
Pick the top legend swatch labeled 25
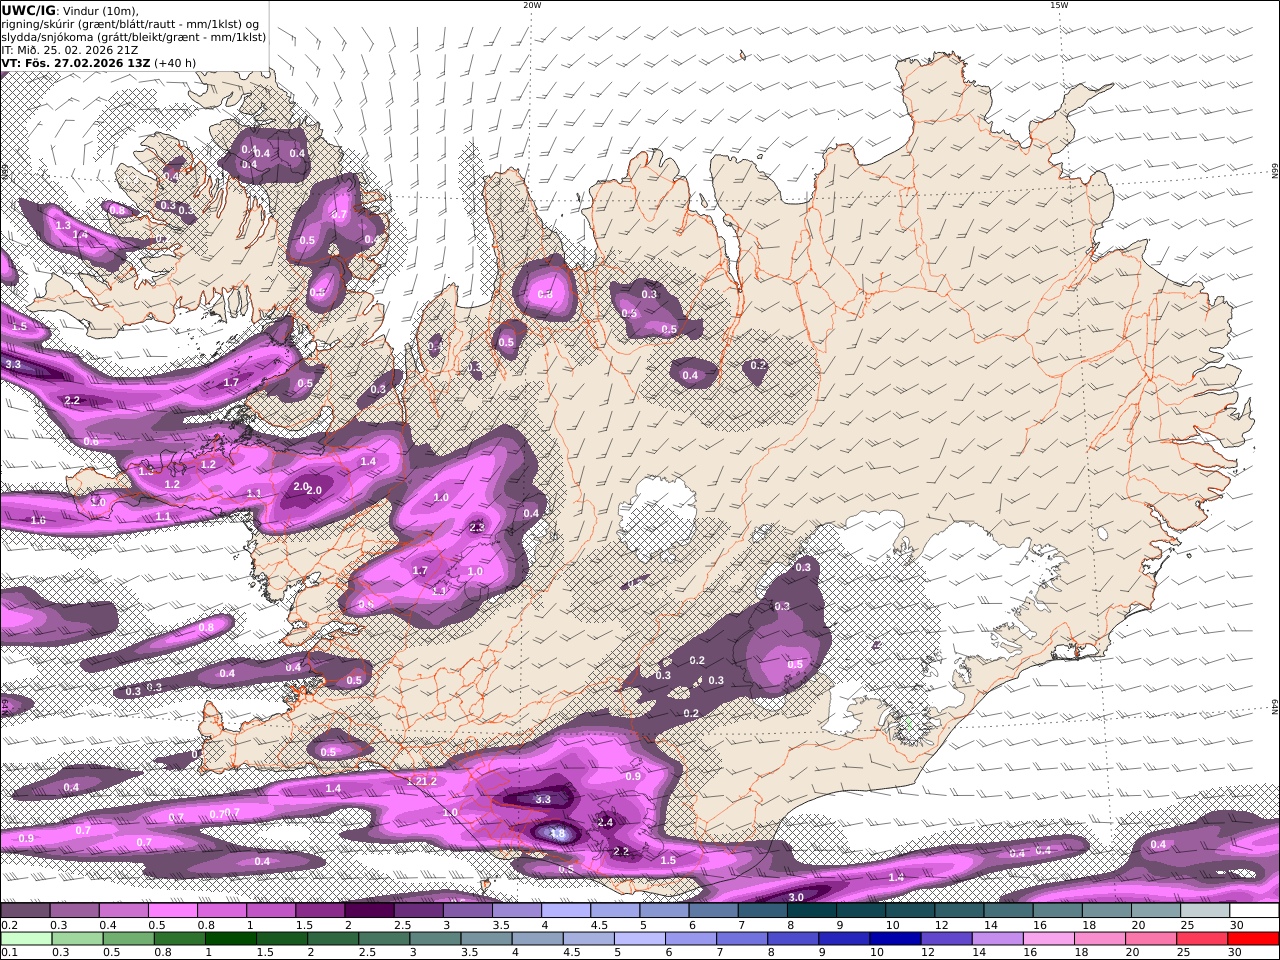(1204, 910)
